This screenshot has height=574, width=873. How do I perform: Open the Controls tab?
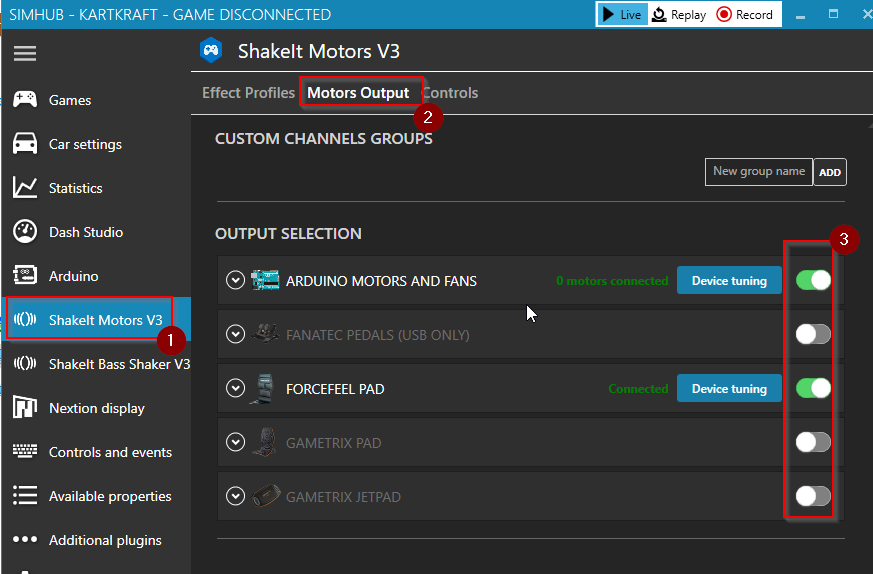451,92
